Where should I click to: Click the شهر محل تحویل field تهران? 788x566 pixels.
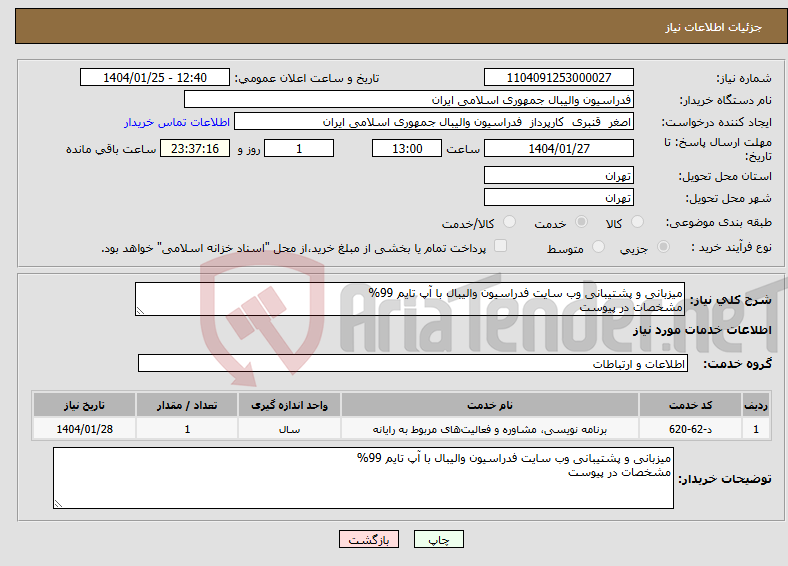[x=559, y=198]
